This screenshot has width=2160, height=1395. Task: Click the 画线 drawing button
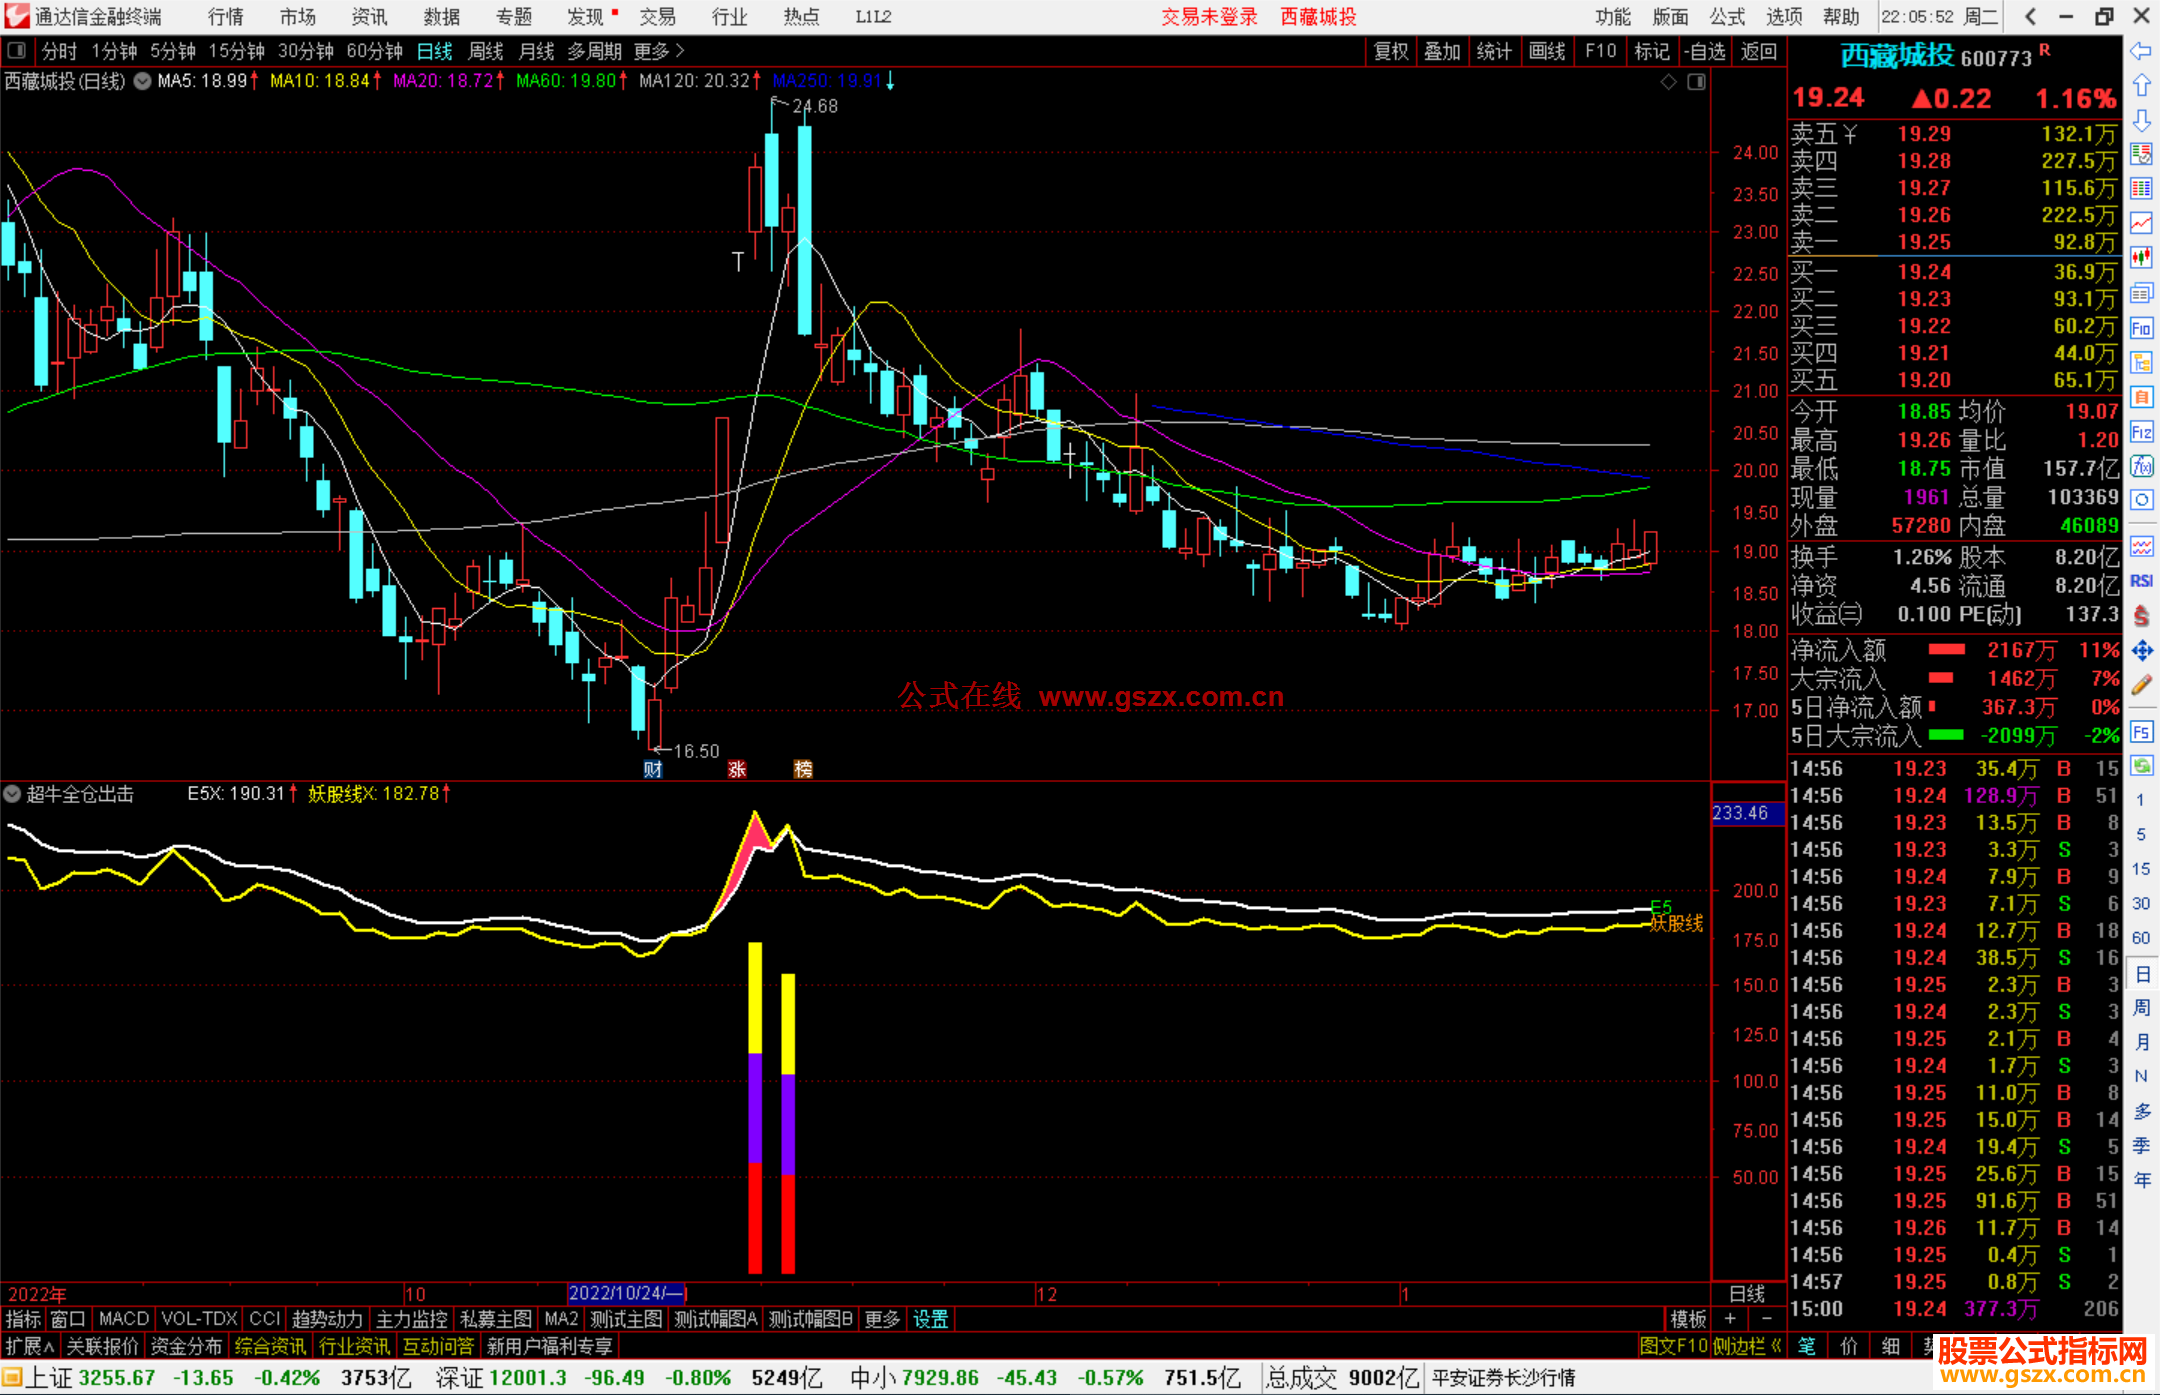pyautogui.click(x=1546, y=51)
